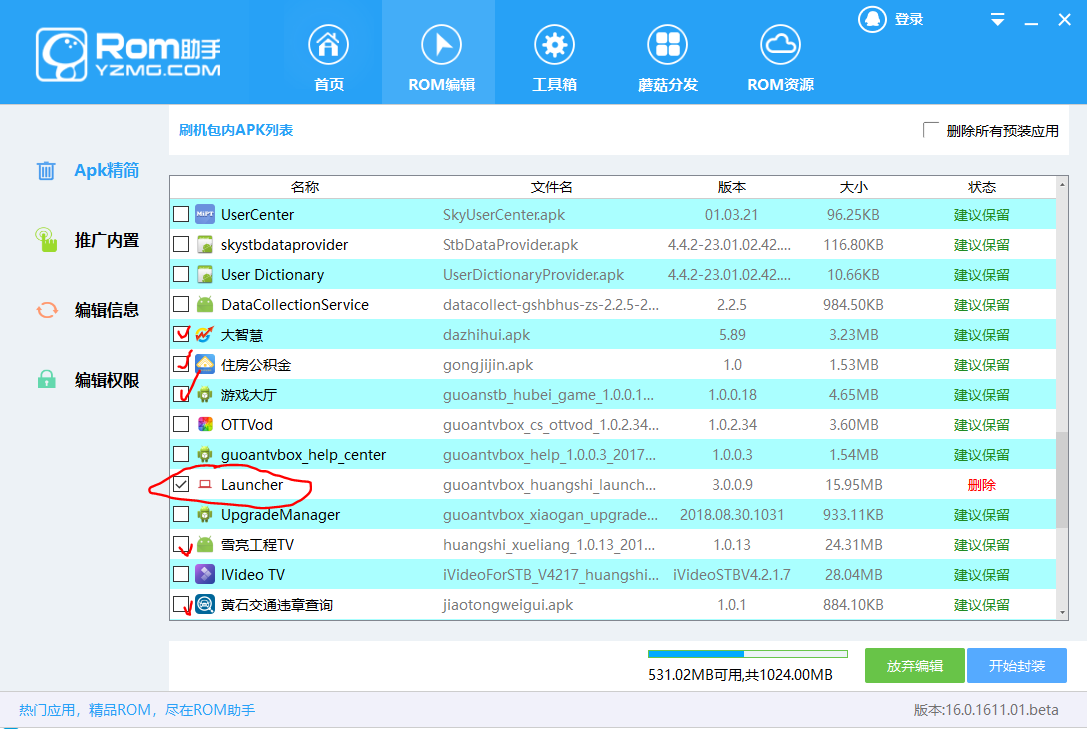
Task: Click the Apk精简 trash can icon
Action: (x=46, y=170)
